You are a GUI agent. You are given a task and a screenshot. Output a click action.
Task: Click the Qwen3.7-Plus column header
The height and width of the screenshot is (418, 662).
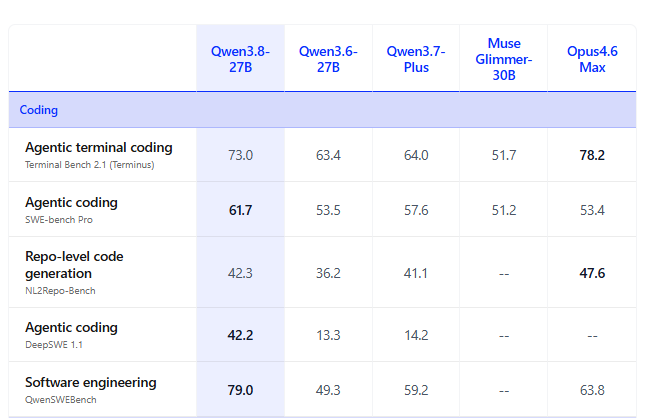(416, 59)
